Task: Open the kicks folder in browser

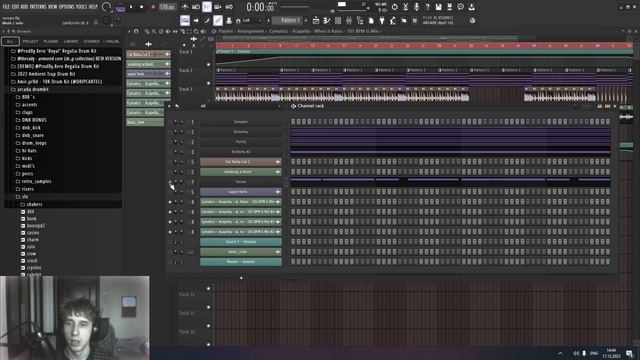Action: pyautogui.click(x=27, y=158)
